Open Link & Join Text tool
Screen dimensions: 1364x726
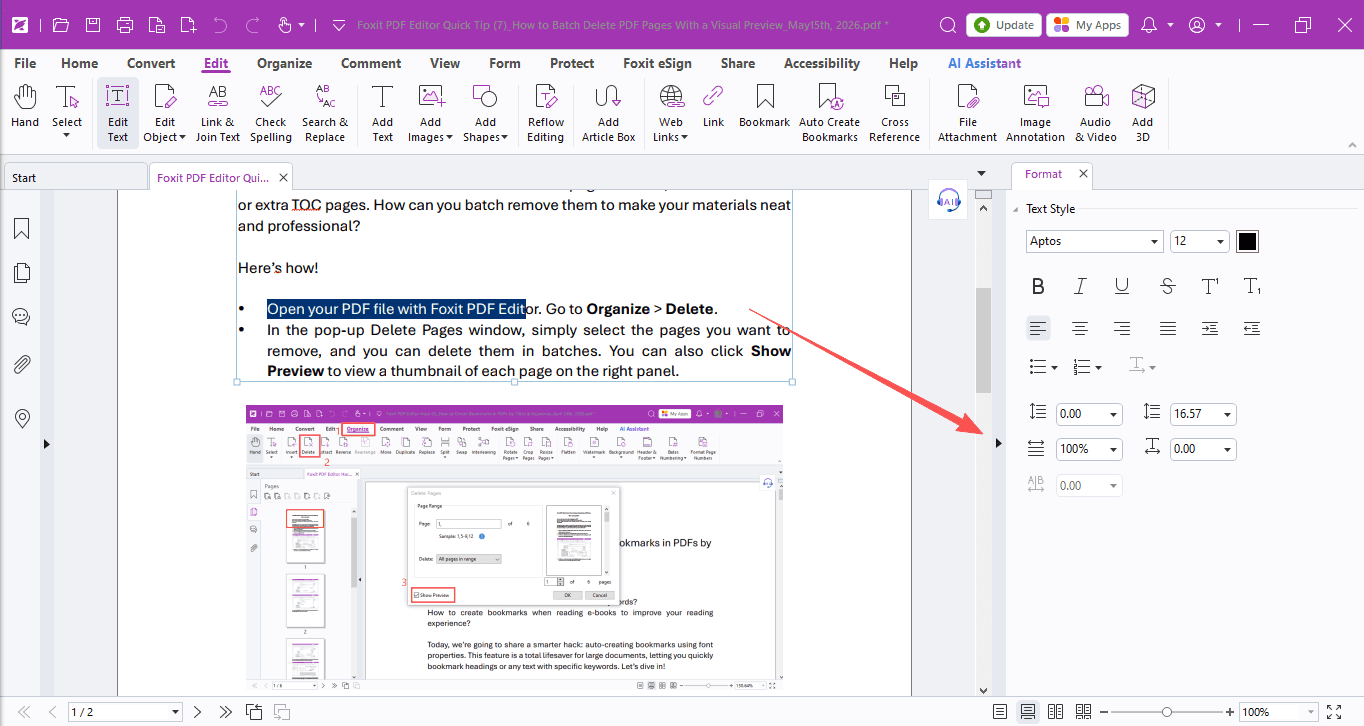pyautogui.click(x=217, y=112)
